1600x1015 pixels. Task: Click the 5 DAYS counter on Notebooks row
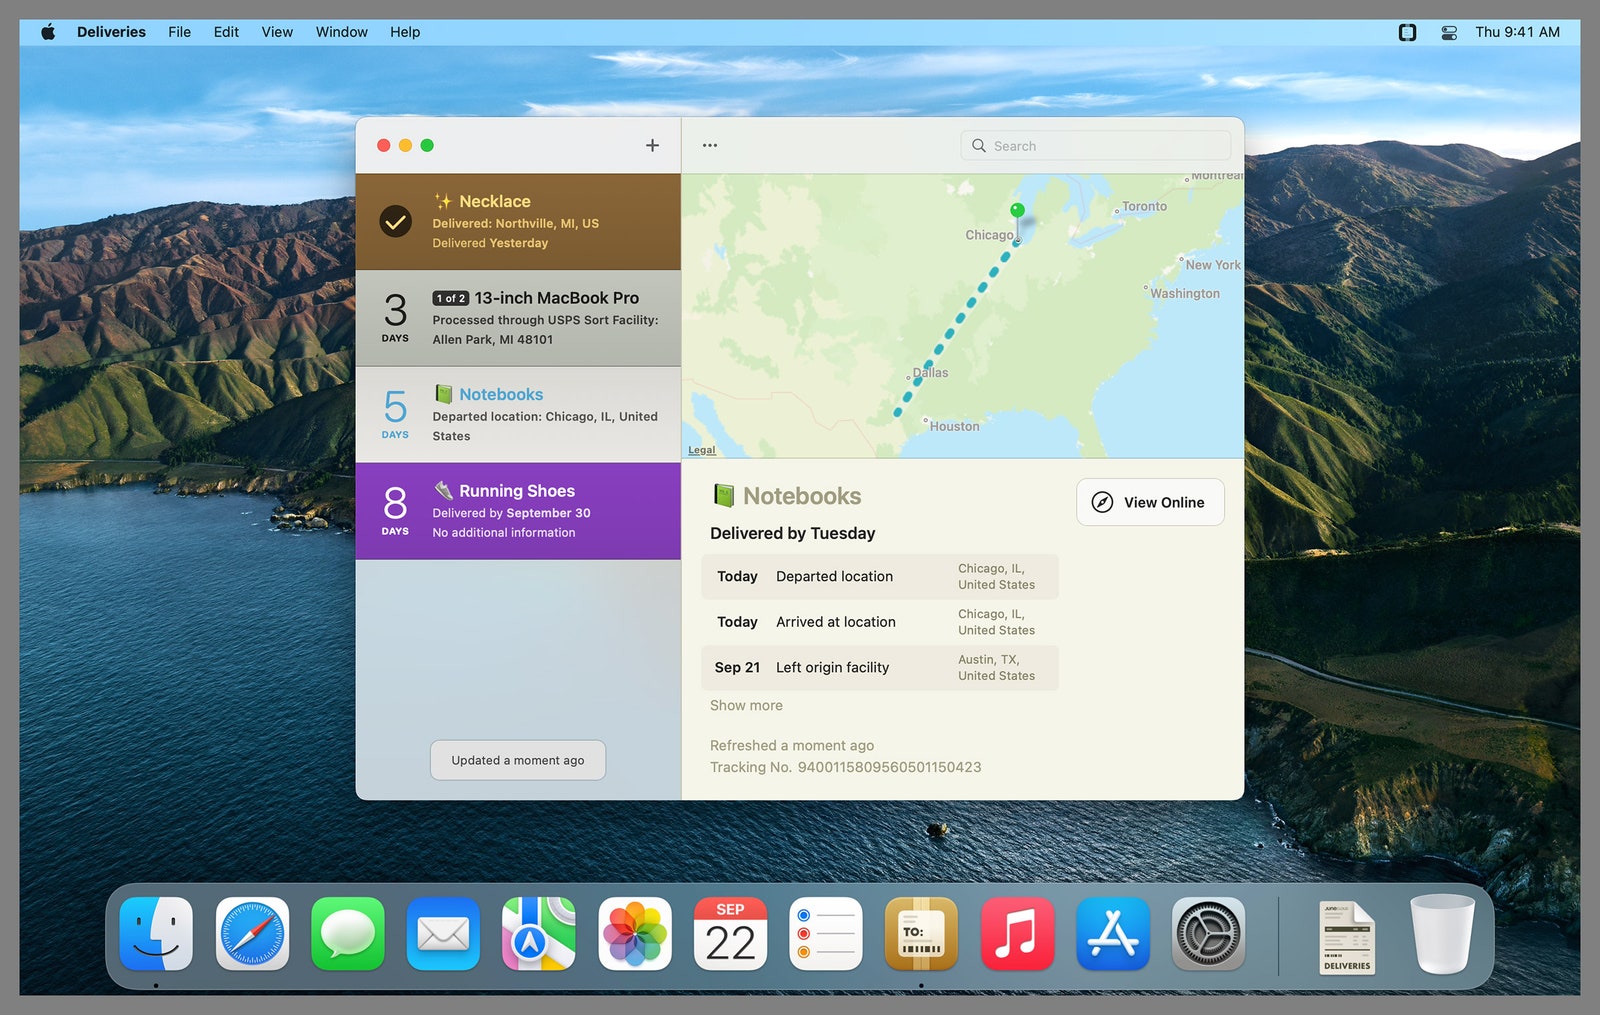[395, 414]
